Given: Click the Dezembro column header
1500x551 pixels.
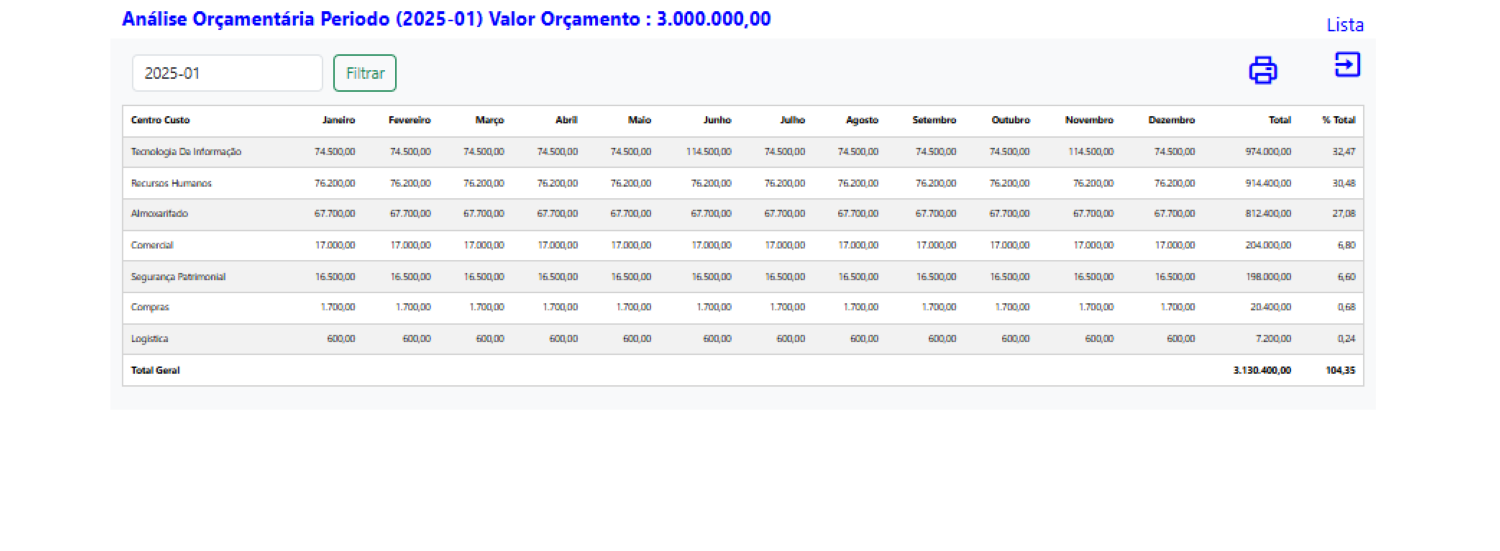Looking at the screenshot, I should pyautogui.click(x=1171, y=120).
